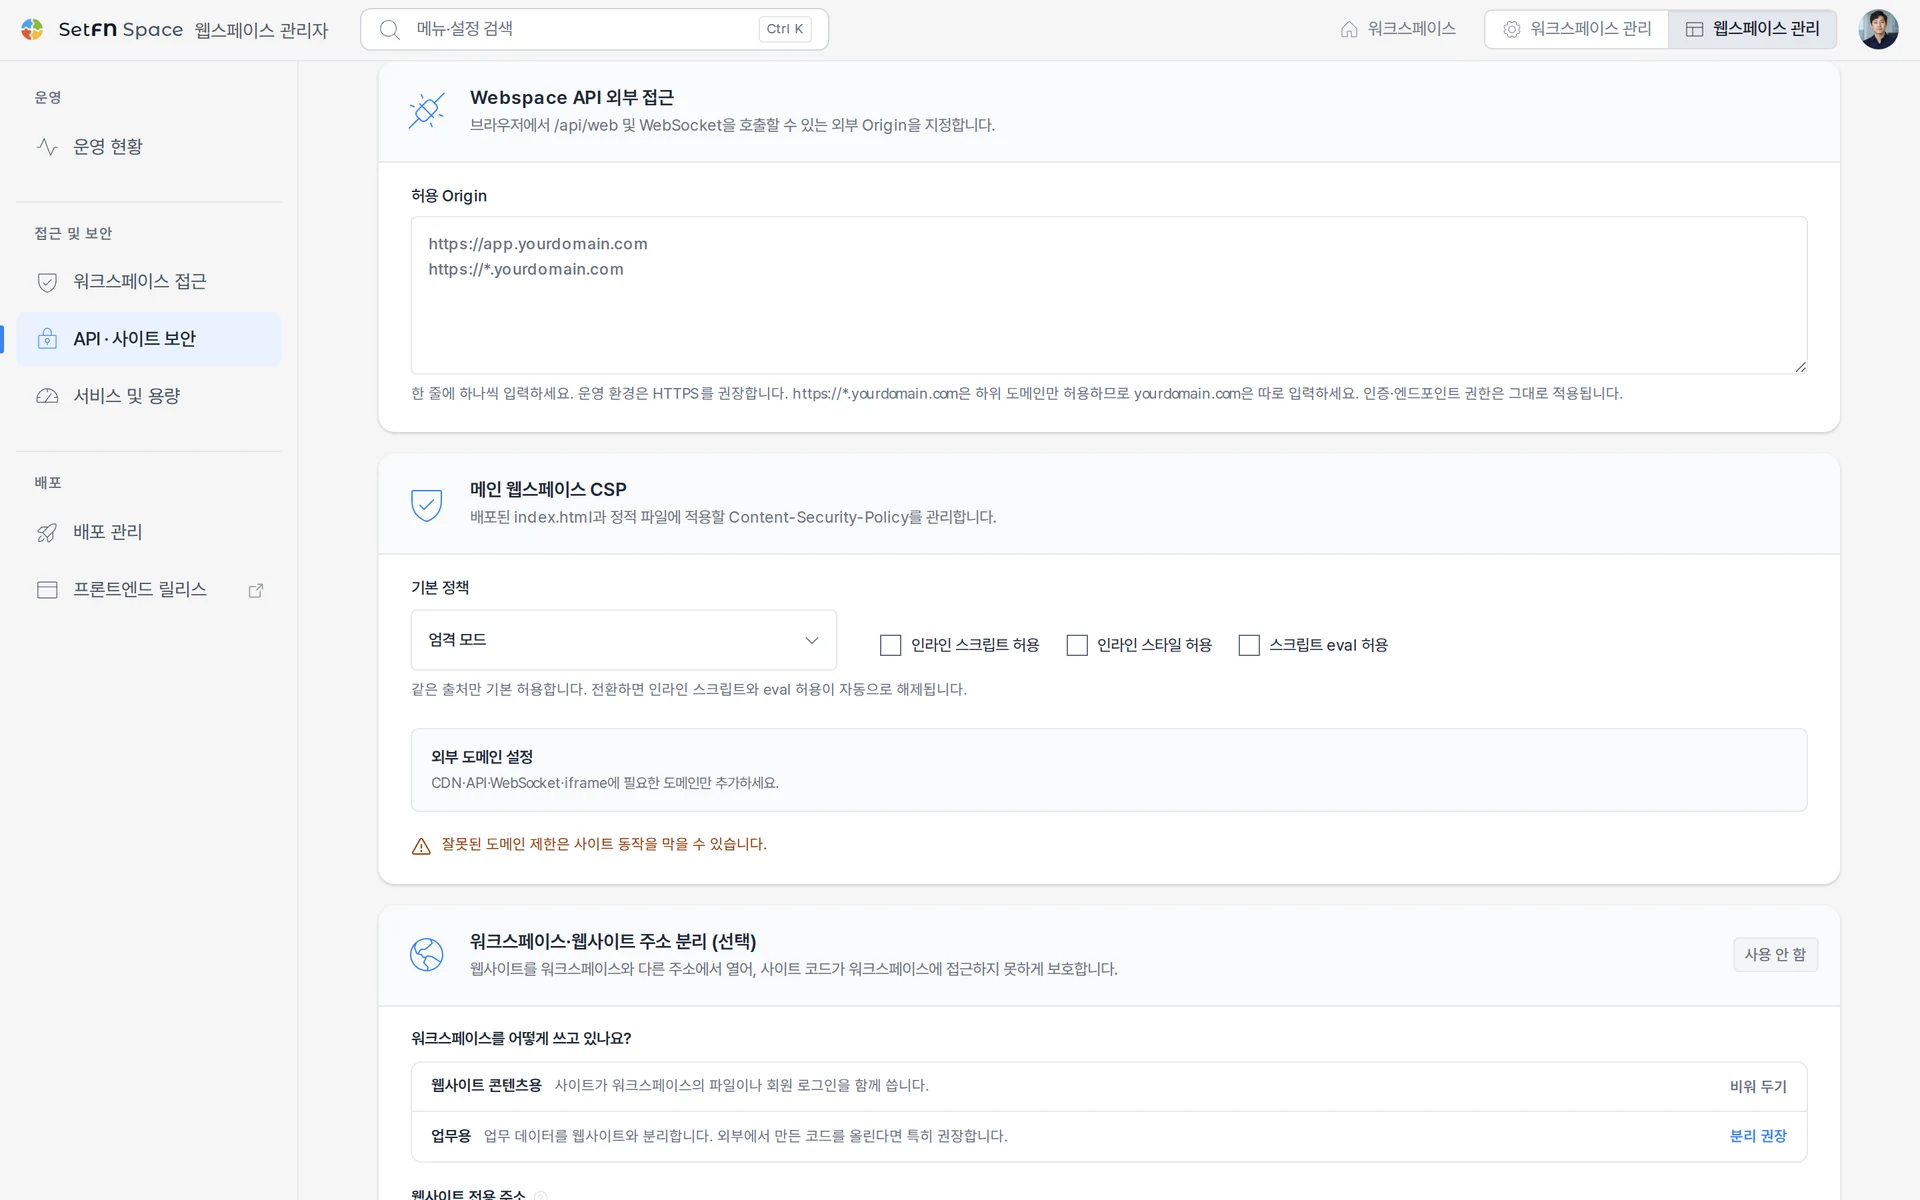
Task: Enable 인라인 스타일 허용 checkbox
Action: click(1077, 645)
